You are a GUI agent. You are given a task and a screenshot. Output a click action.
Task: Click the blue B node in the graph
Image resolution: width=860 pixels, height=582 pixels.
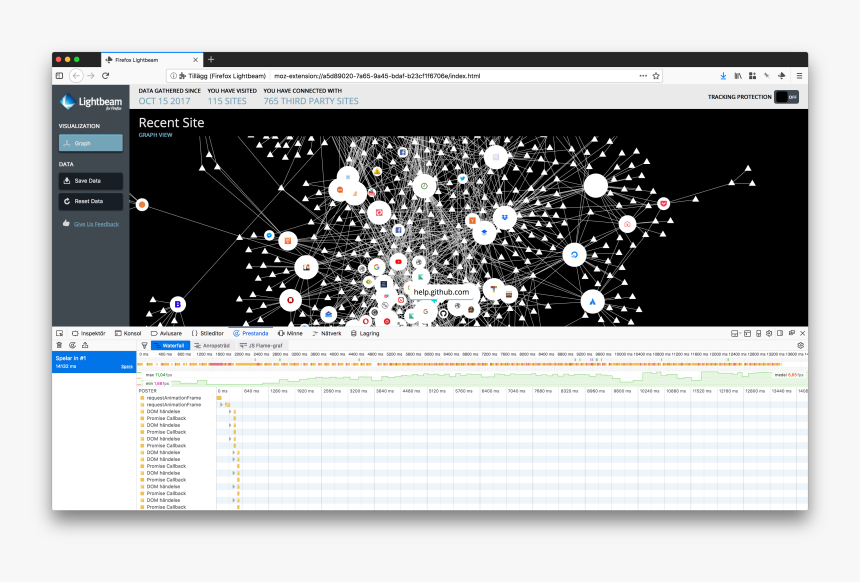[x=177, y=304]
